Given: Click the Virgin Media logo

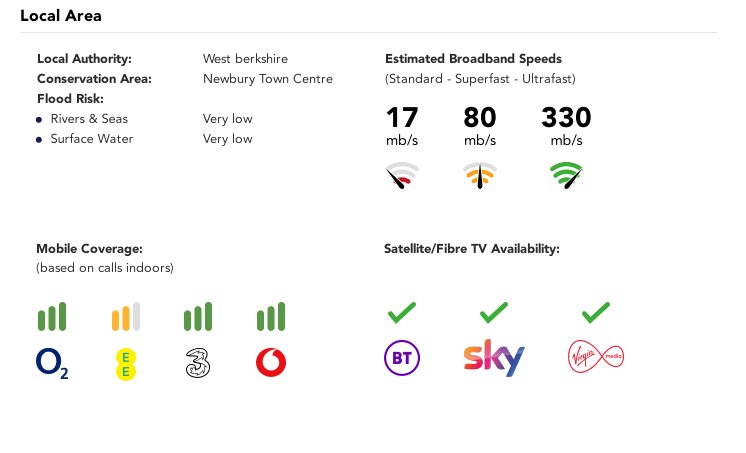Looking at the screenshot, I should click(x=596, y=357).
